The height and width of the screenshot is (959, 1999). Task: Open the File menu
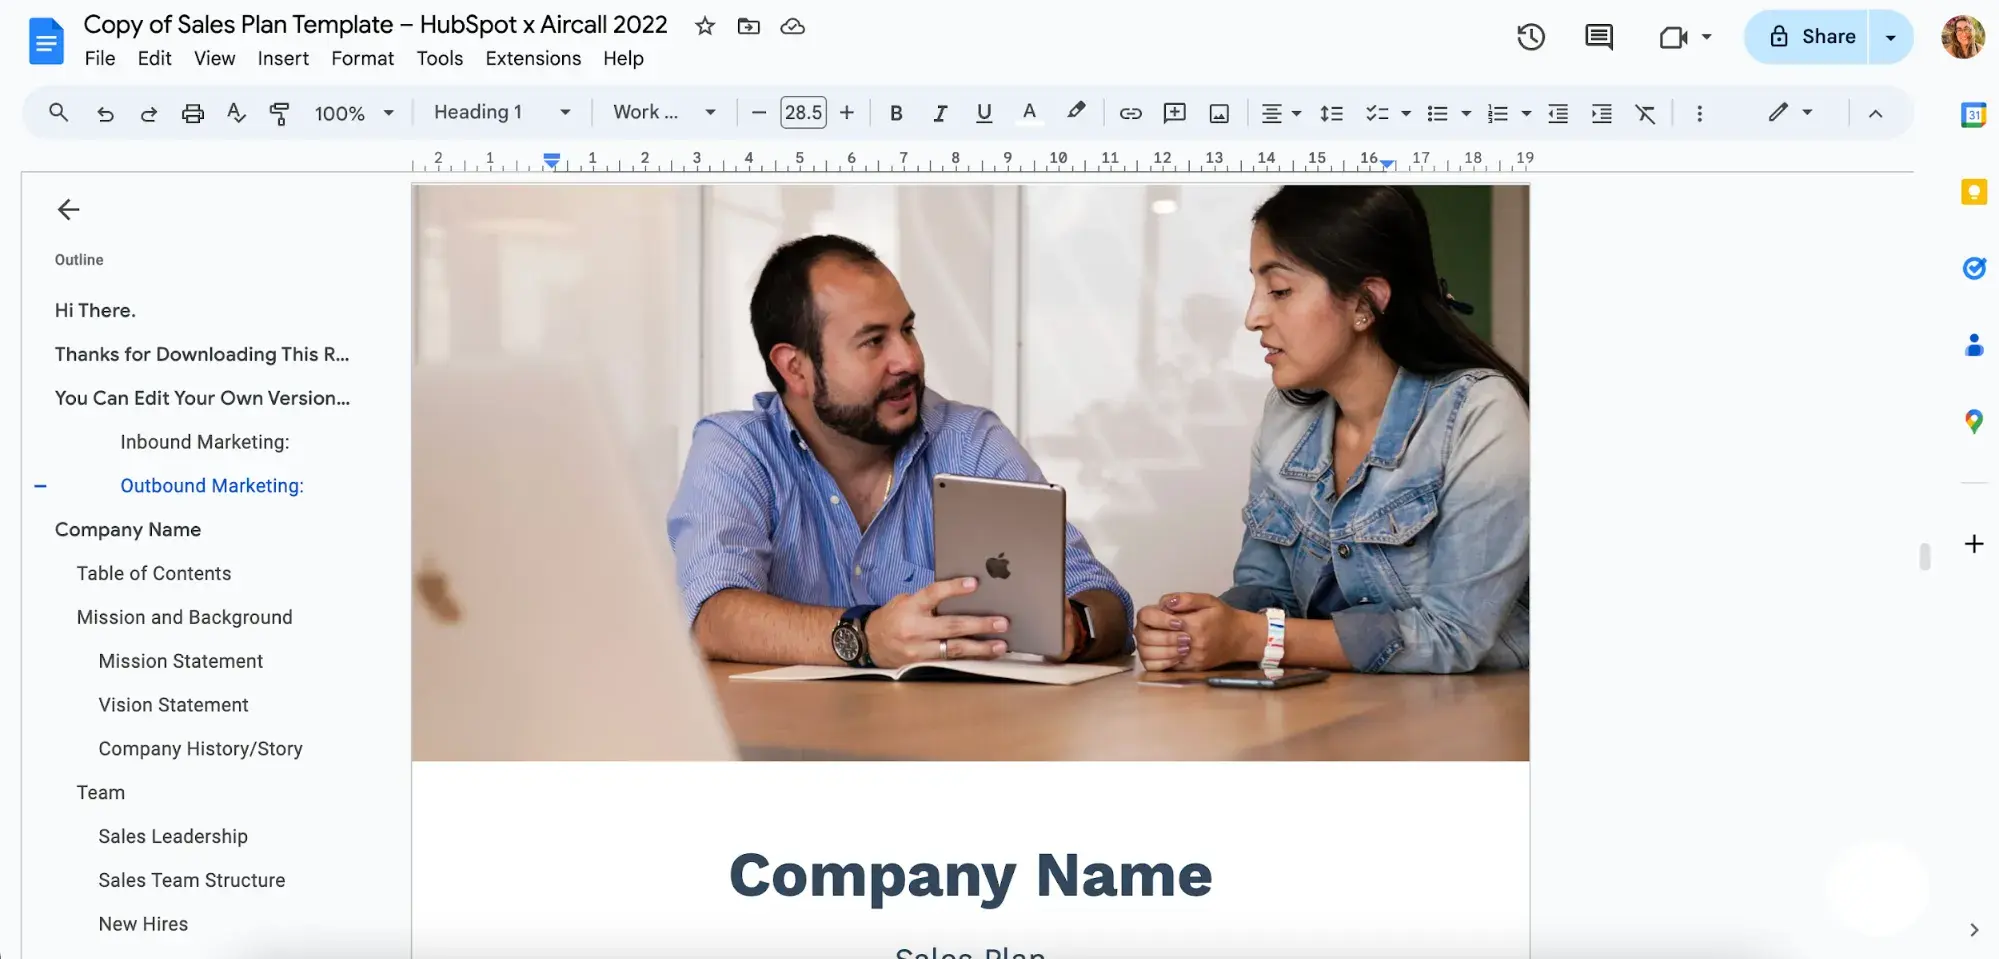[x=100, y=58]
